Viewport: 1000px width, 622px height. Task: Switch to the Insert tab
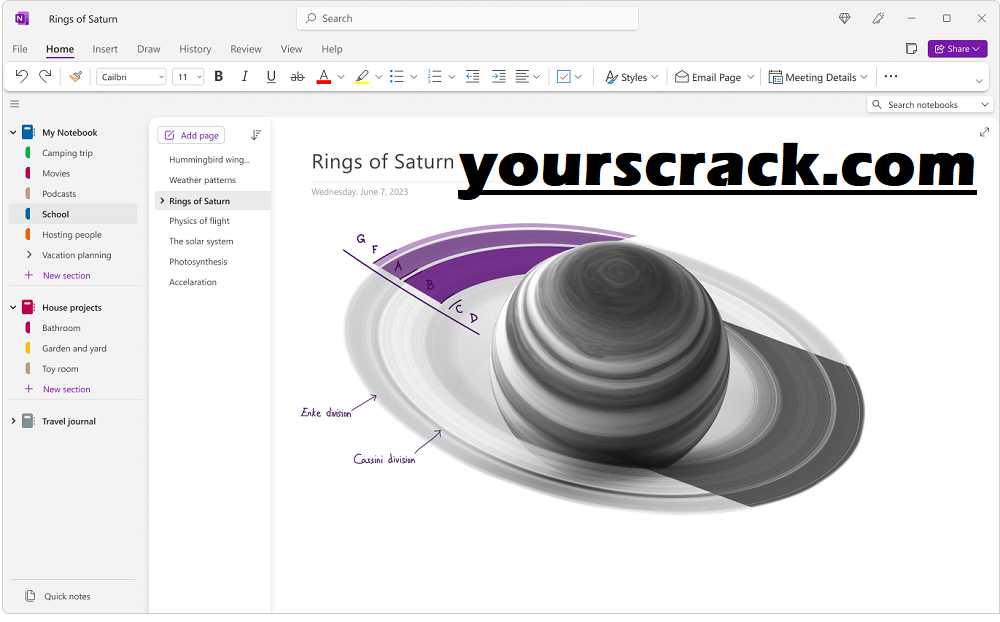(105, 49)
